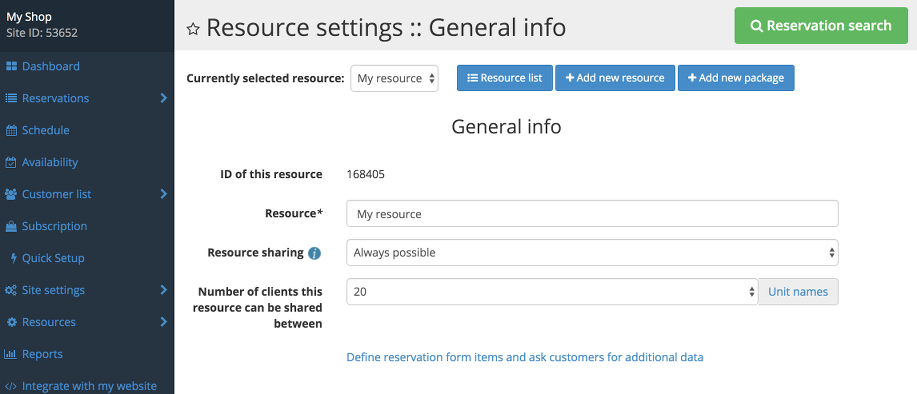
Task: Click the Reports bar chart icon
Action: [11, 354]
